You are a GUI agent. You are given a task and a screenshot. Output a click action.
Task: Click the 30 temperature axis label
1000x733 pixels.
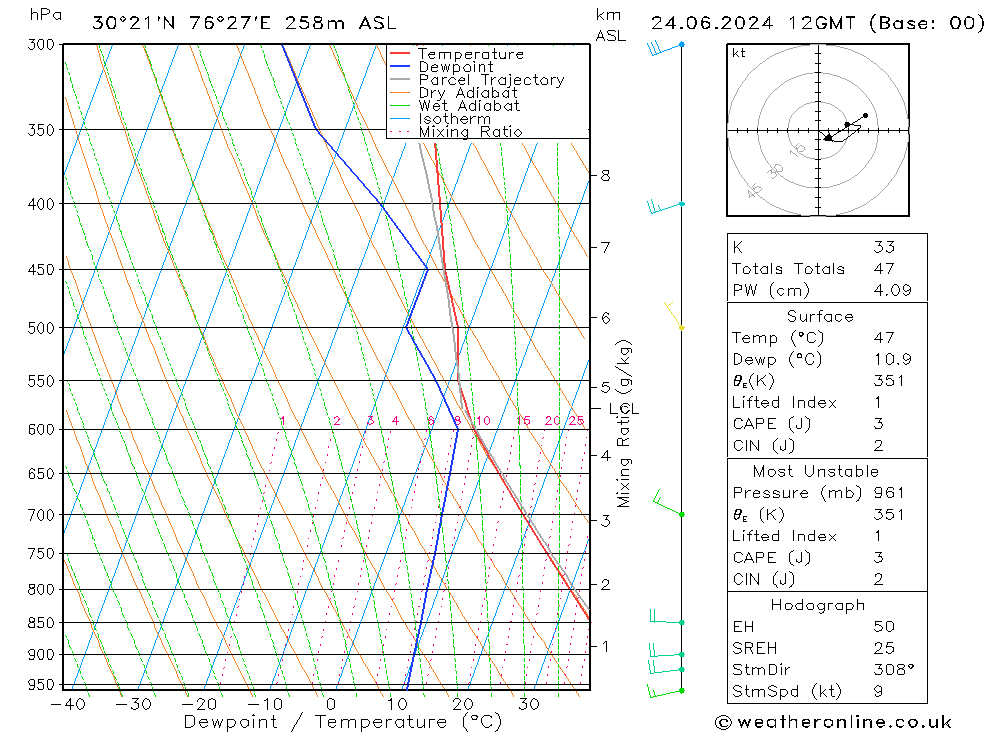click(529, 704)
